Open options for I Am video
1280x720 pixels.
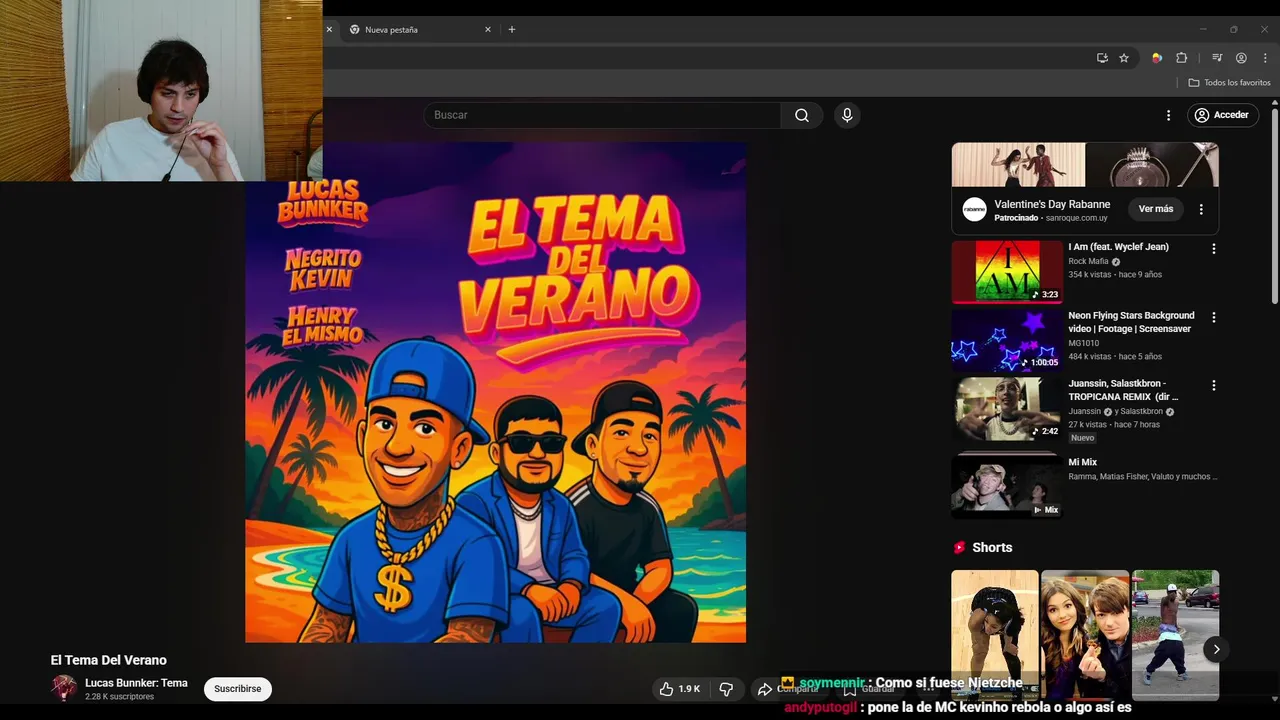coord(1214,249)
